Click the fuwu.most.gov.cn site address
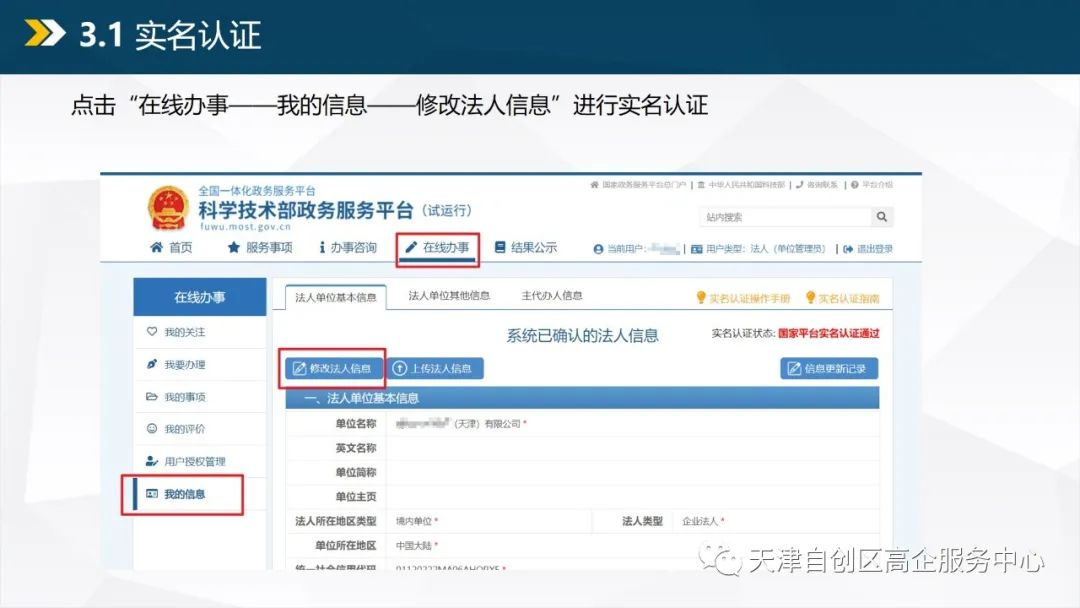 point(245,227)
